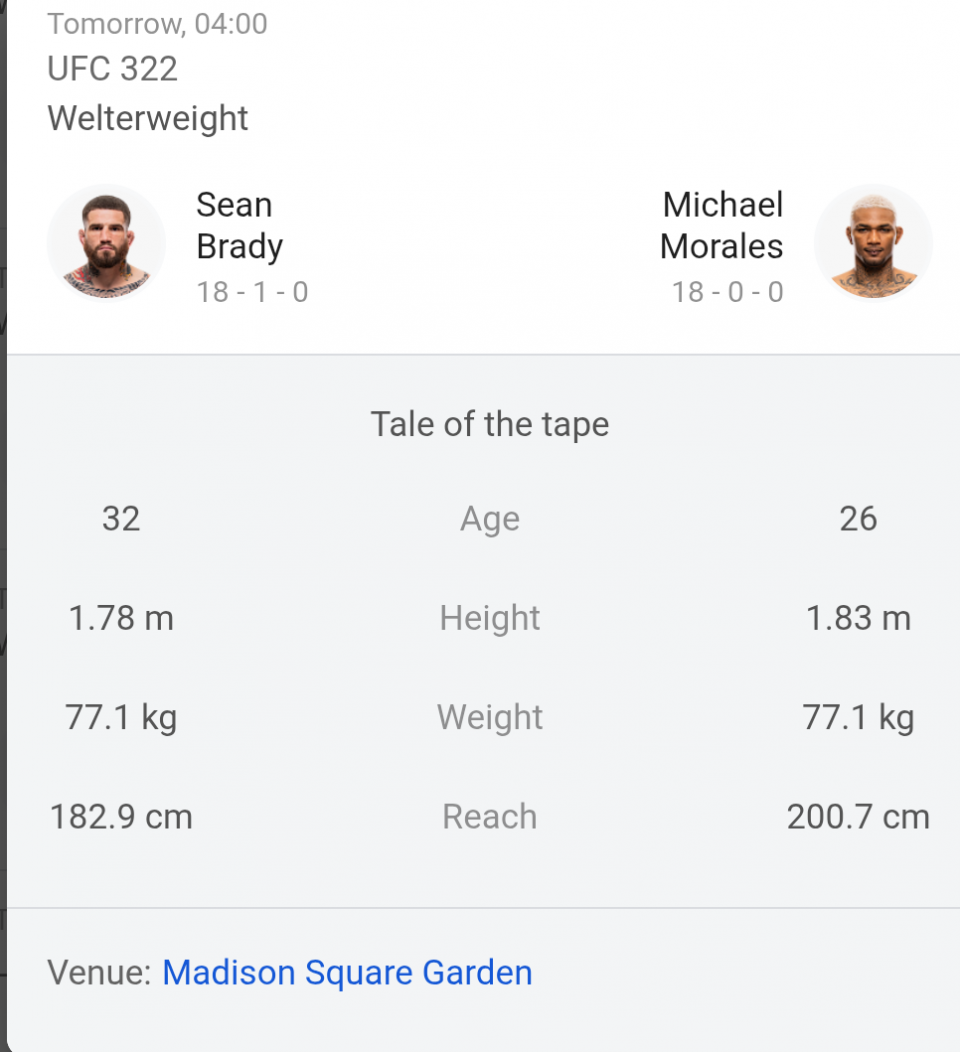Click Sean Brady's fighter photo
The height and width of the screenshot is (1052, 960).
point(106,242)
